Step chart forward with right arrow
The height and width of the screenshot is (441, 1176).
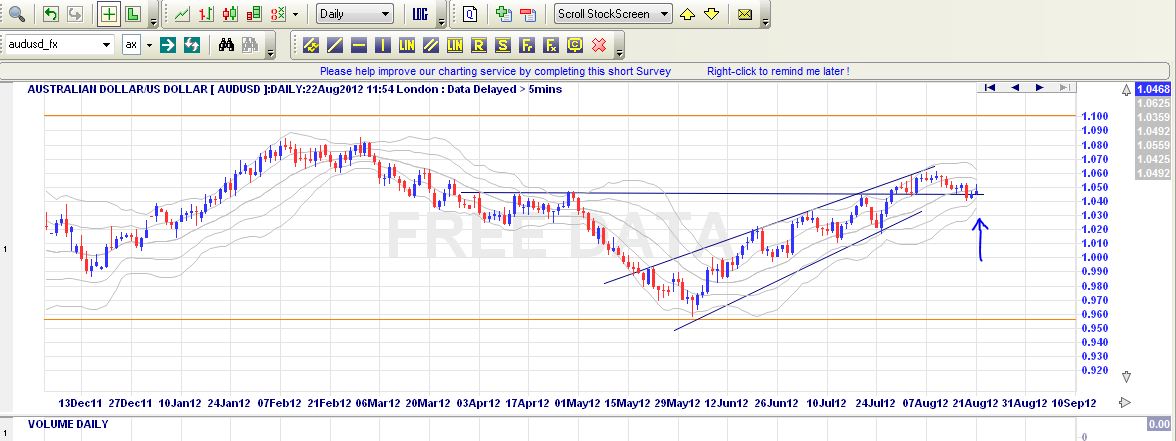tap(1040, 88)
